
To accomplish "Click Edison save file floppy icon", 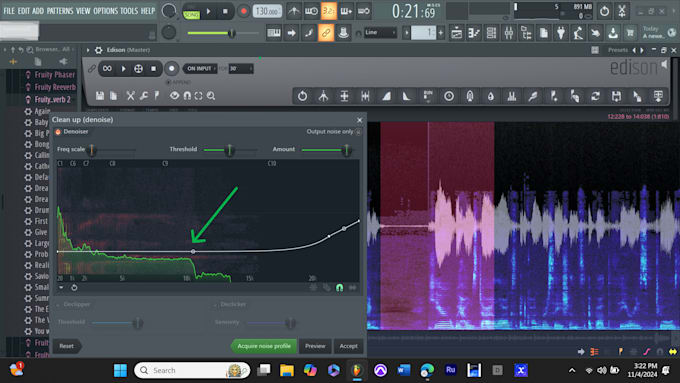I will tap(100, 96).
